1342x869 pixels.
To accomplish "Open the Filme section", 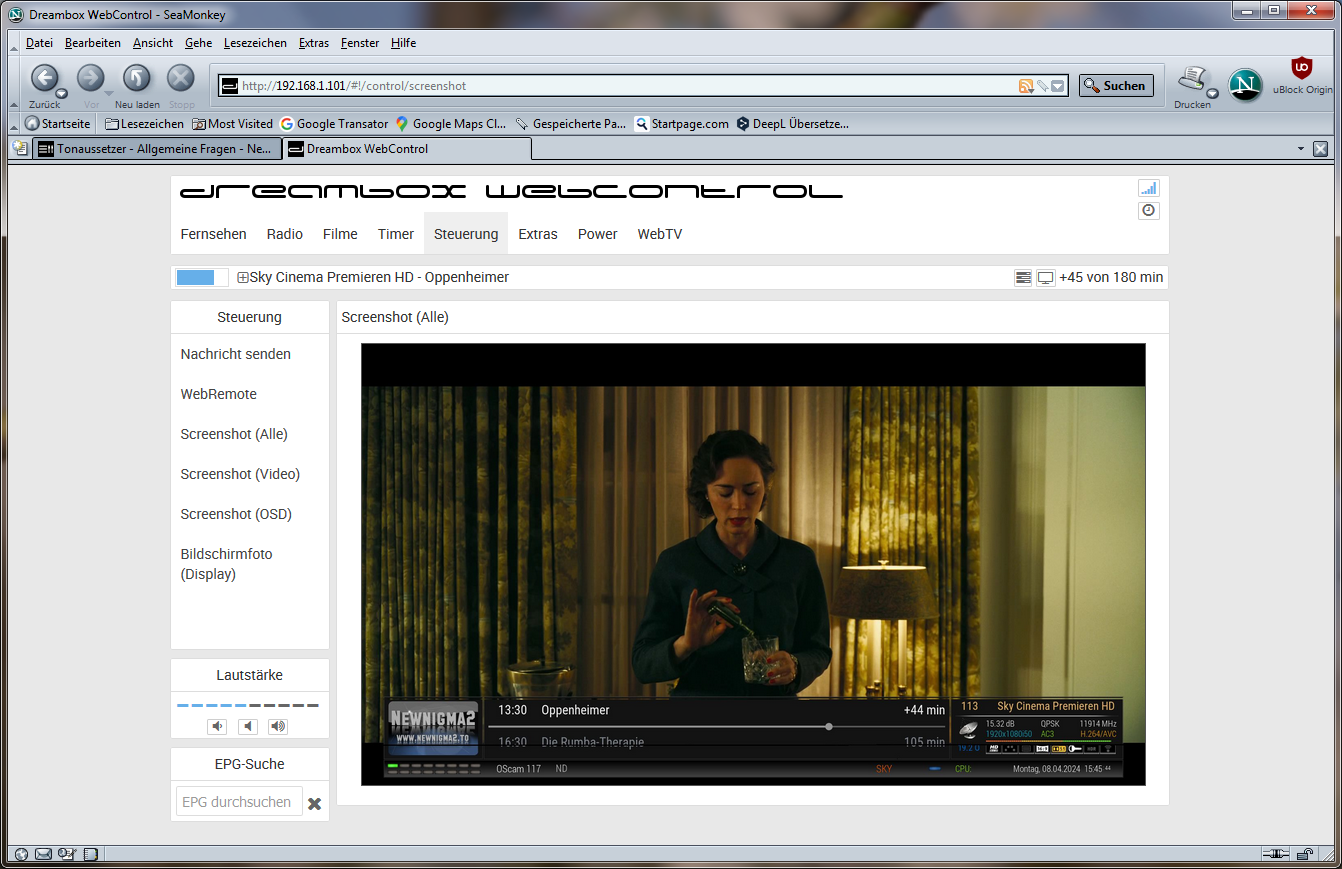I will 340,234.
